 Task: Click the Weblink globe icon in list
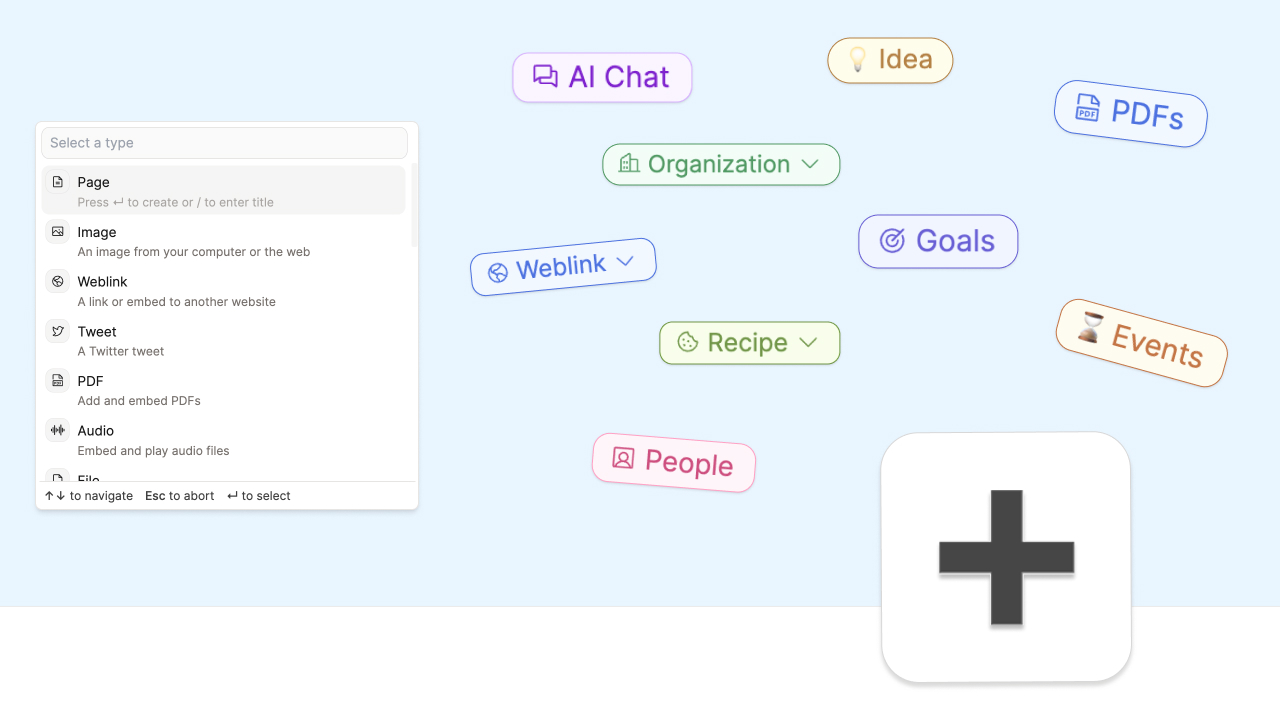point(58,281)
